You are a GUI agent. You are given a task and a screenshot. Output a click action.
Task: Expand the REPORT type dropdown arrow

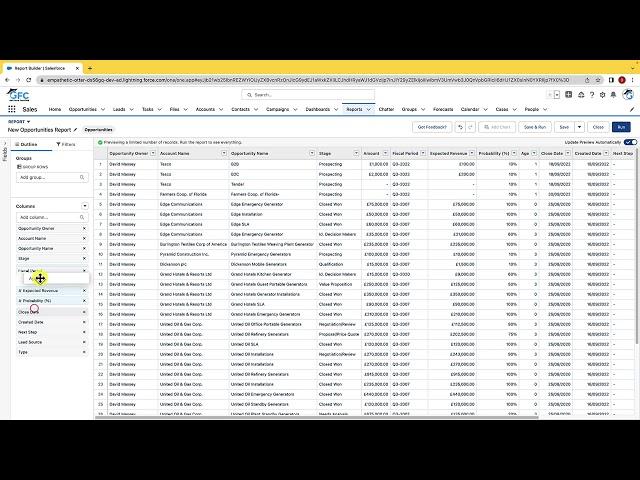29,122
